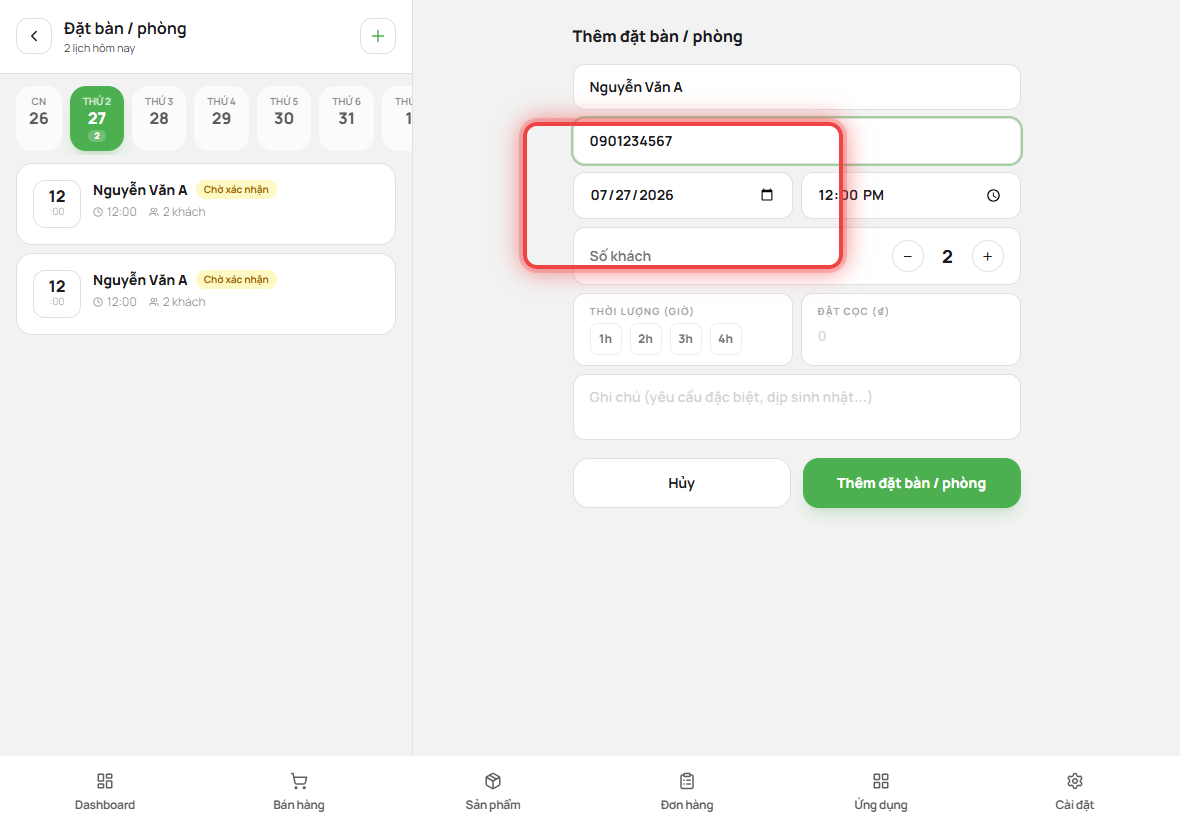Increase guest count with the plus stepper

987,257
